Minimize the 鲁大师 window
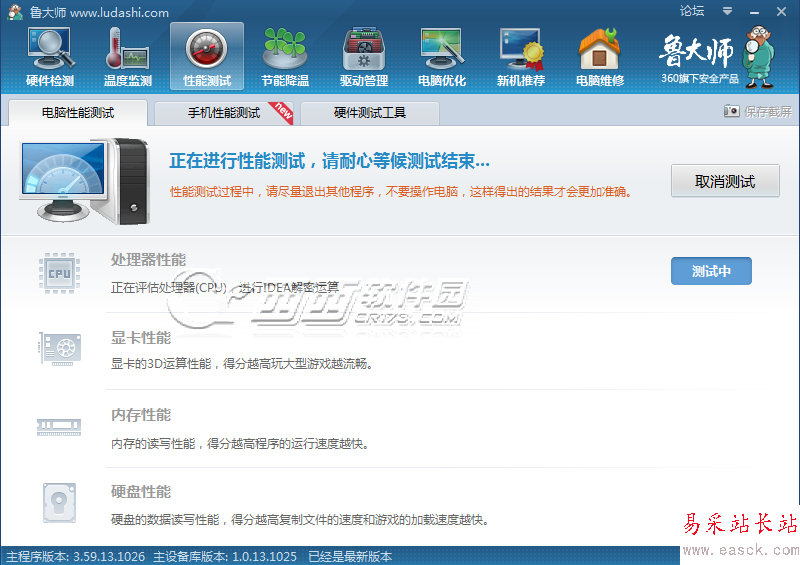 click(755, 11)
